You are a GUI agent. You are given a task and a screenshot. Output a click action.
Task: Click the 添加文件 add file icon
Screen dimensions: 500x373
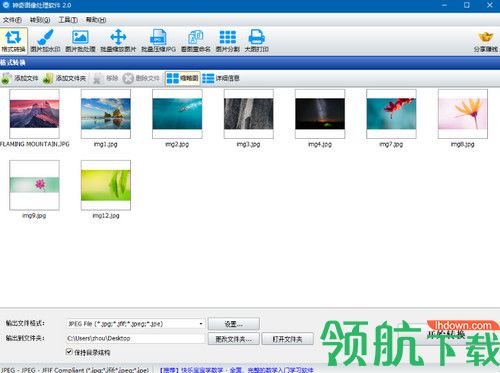tap(7, 79)
